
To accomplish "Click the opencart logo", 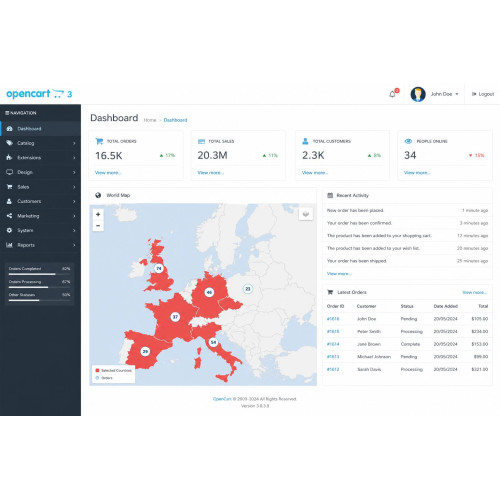I will coord(39,94).
